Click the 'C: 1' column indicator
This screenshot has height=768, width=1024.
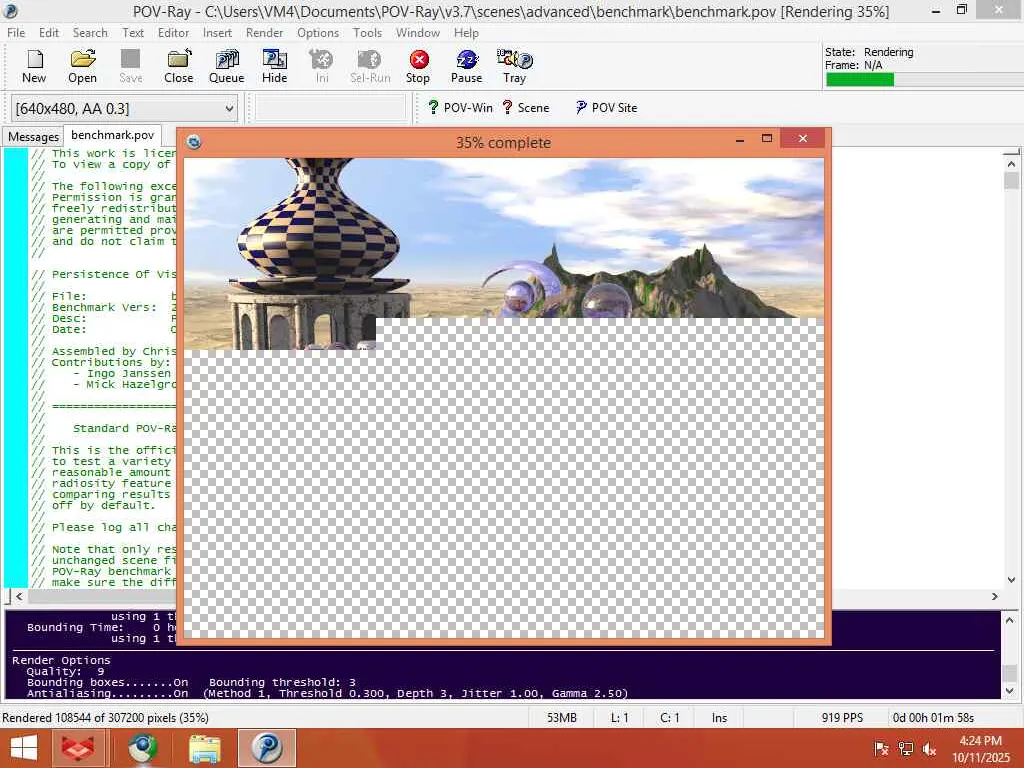pos(669,718)
